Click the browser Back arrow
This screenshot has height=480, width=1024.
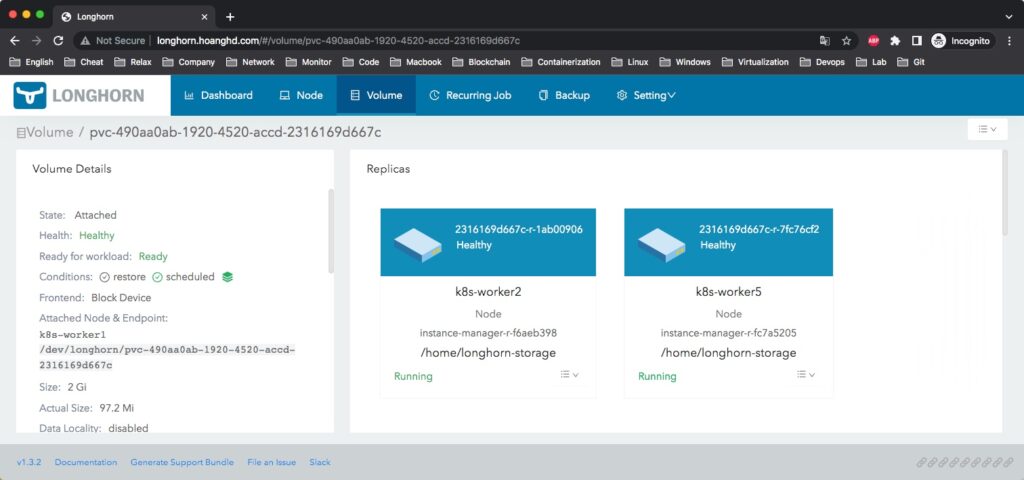(x=15, y=40)
